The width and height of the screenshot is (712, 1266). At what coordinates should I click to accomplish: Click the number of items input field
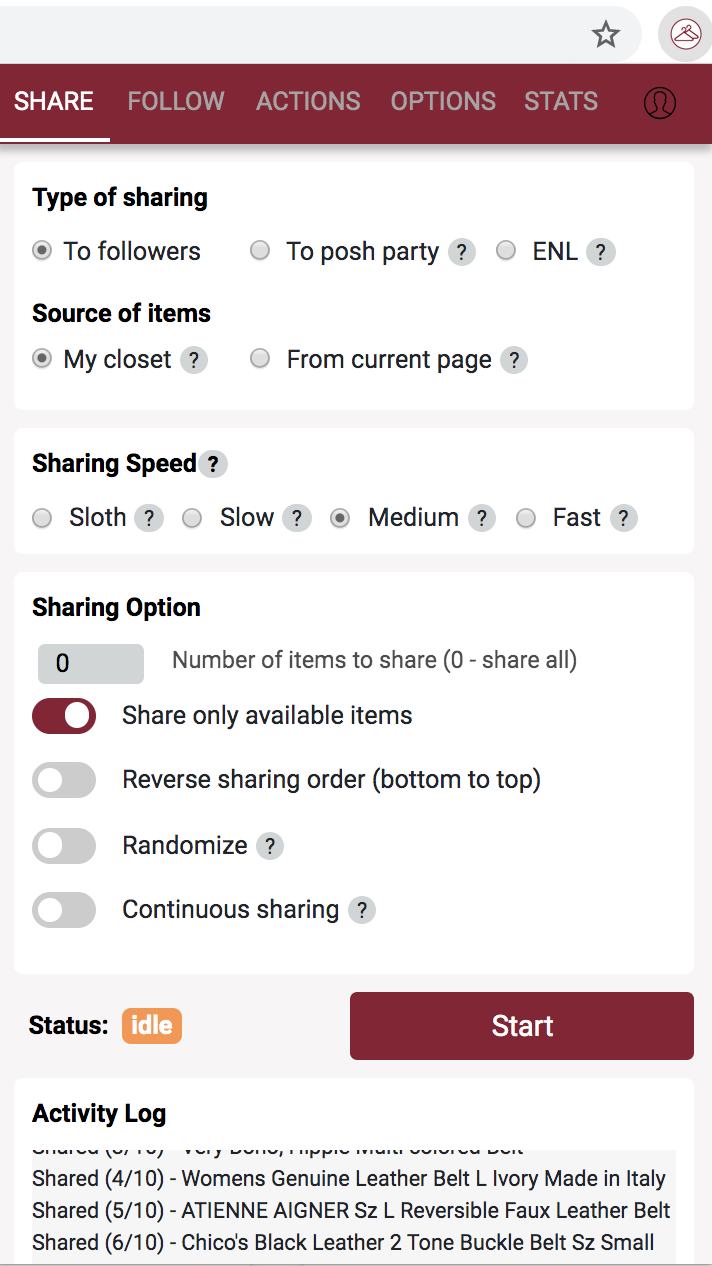click(x=91, y=663)
